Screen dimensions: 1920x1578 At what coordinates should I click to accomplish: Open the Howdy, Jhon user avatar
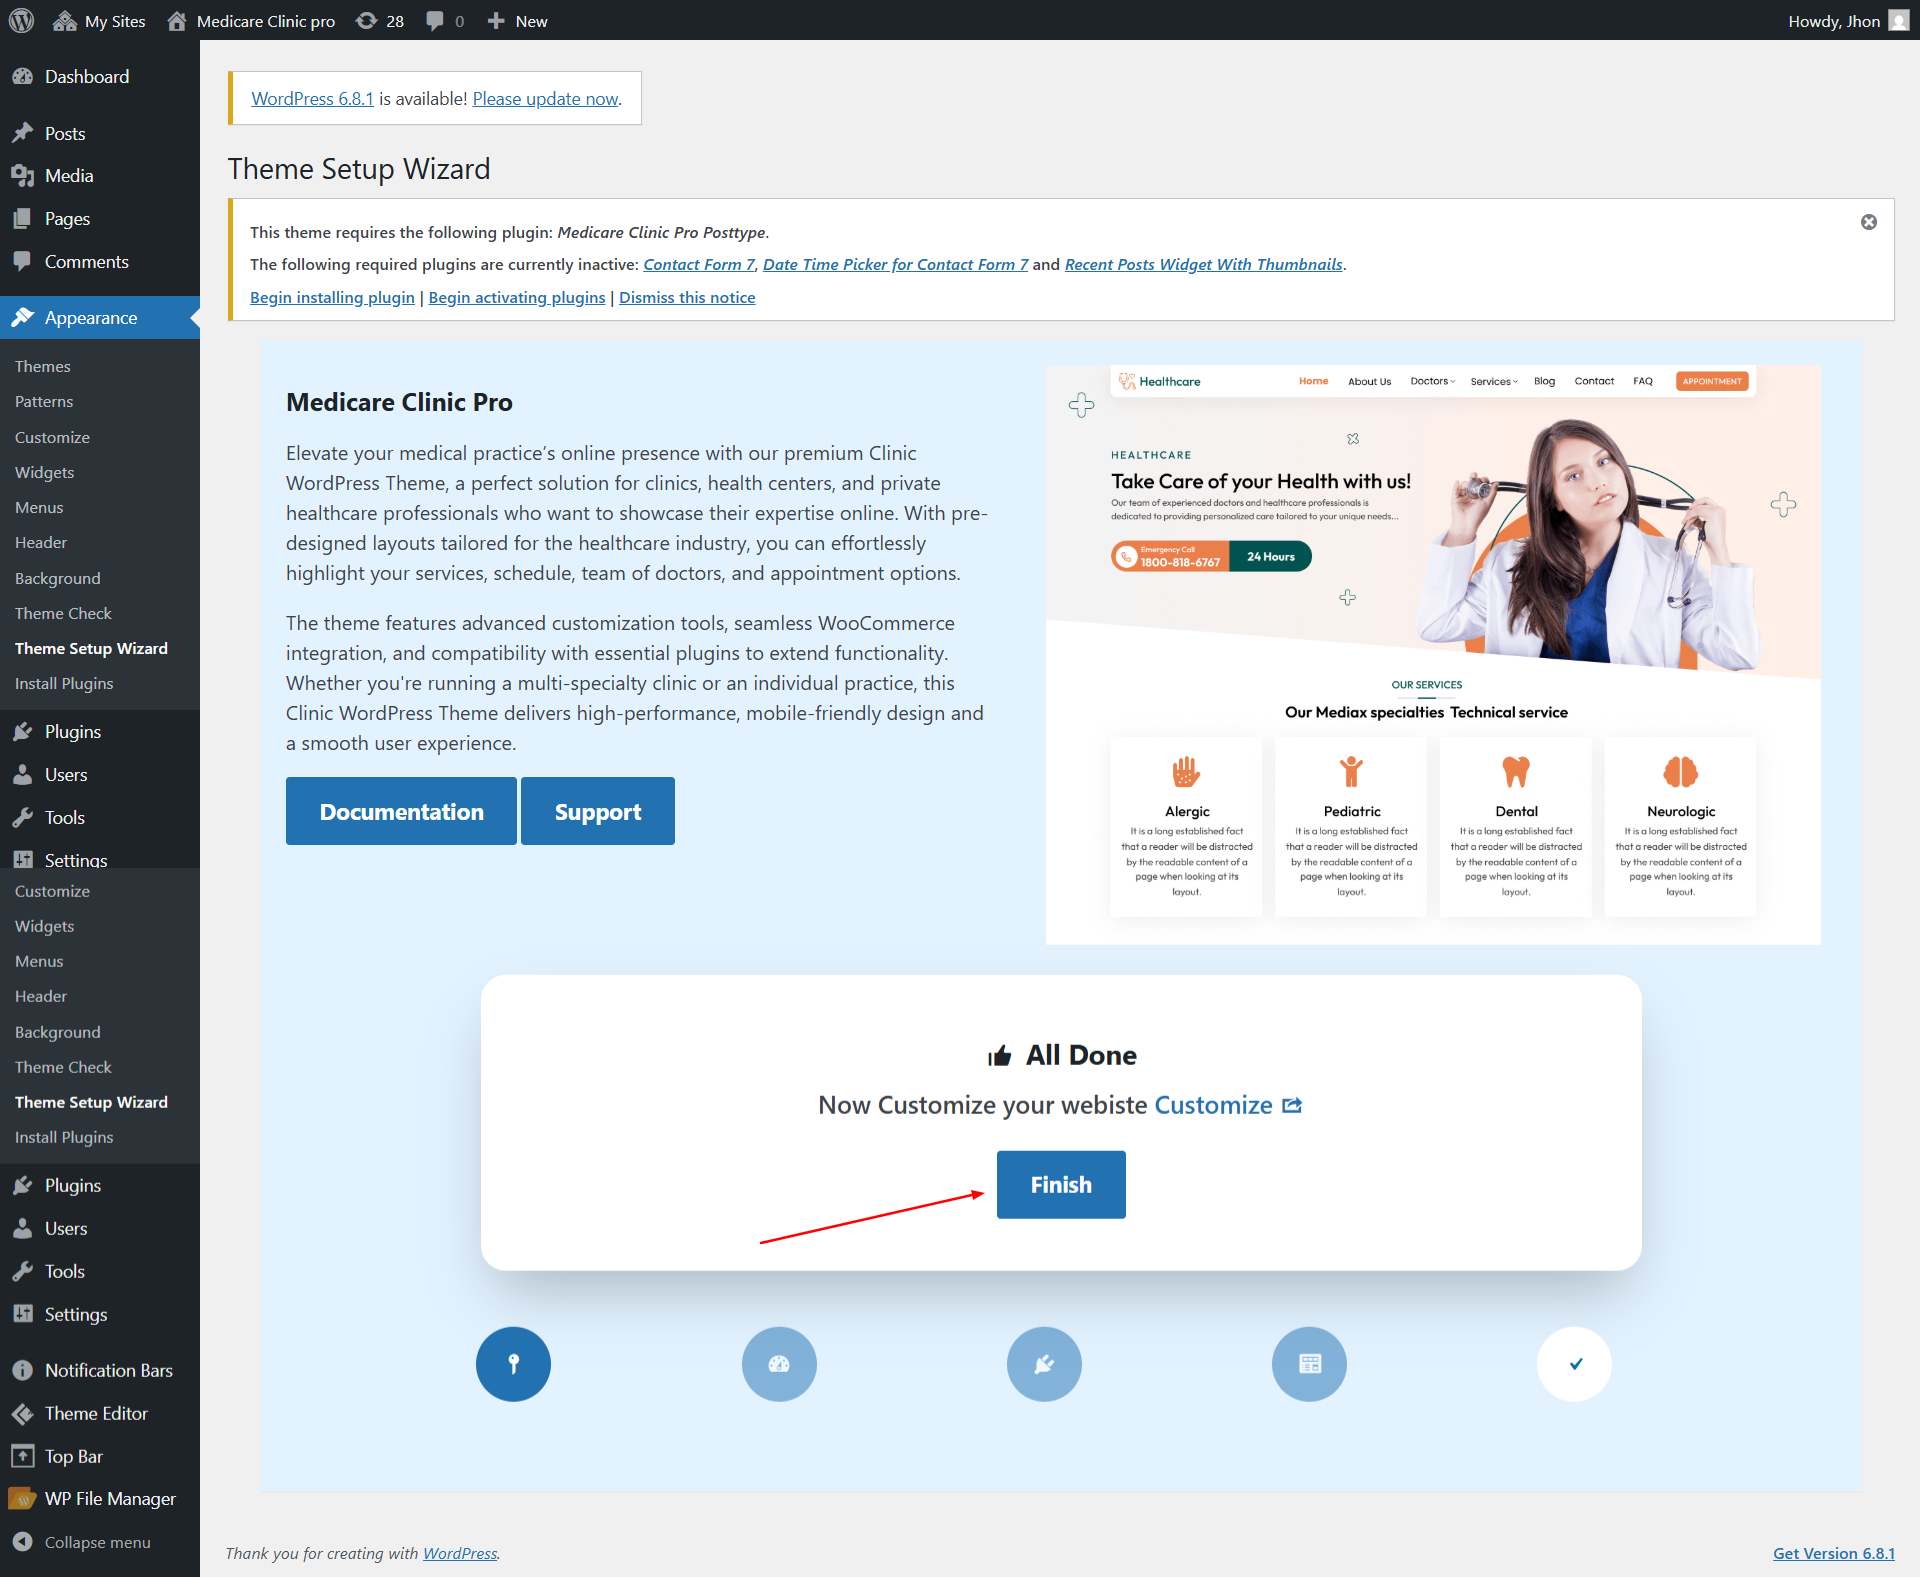(1899, 21)
